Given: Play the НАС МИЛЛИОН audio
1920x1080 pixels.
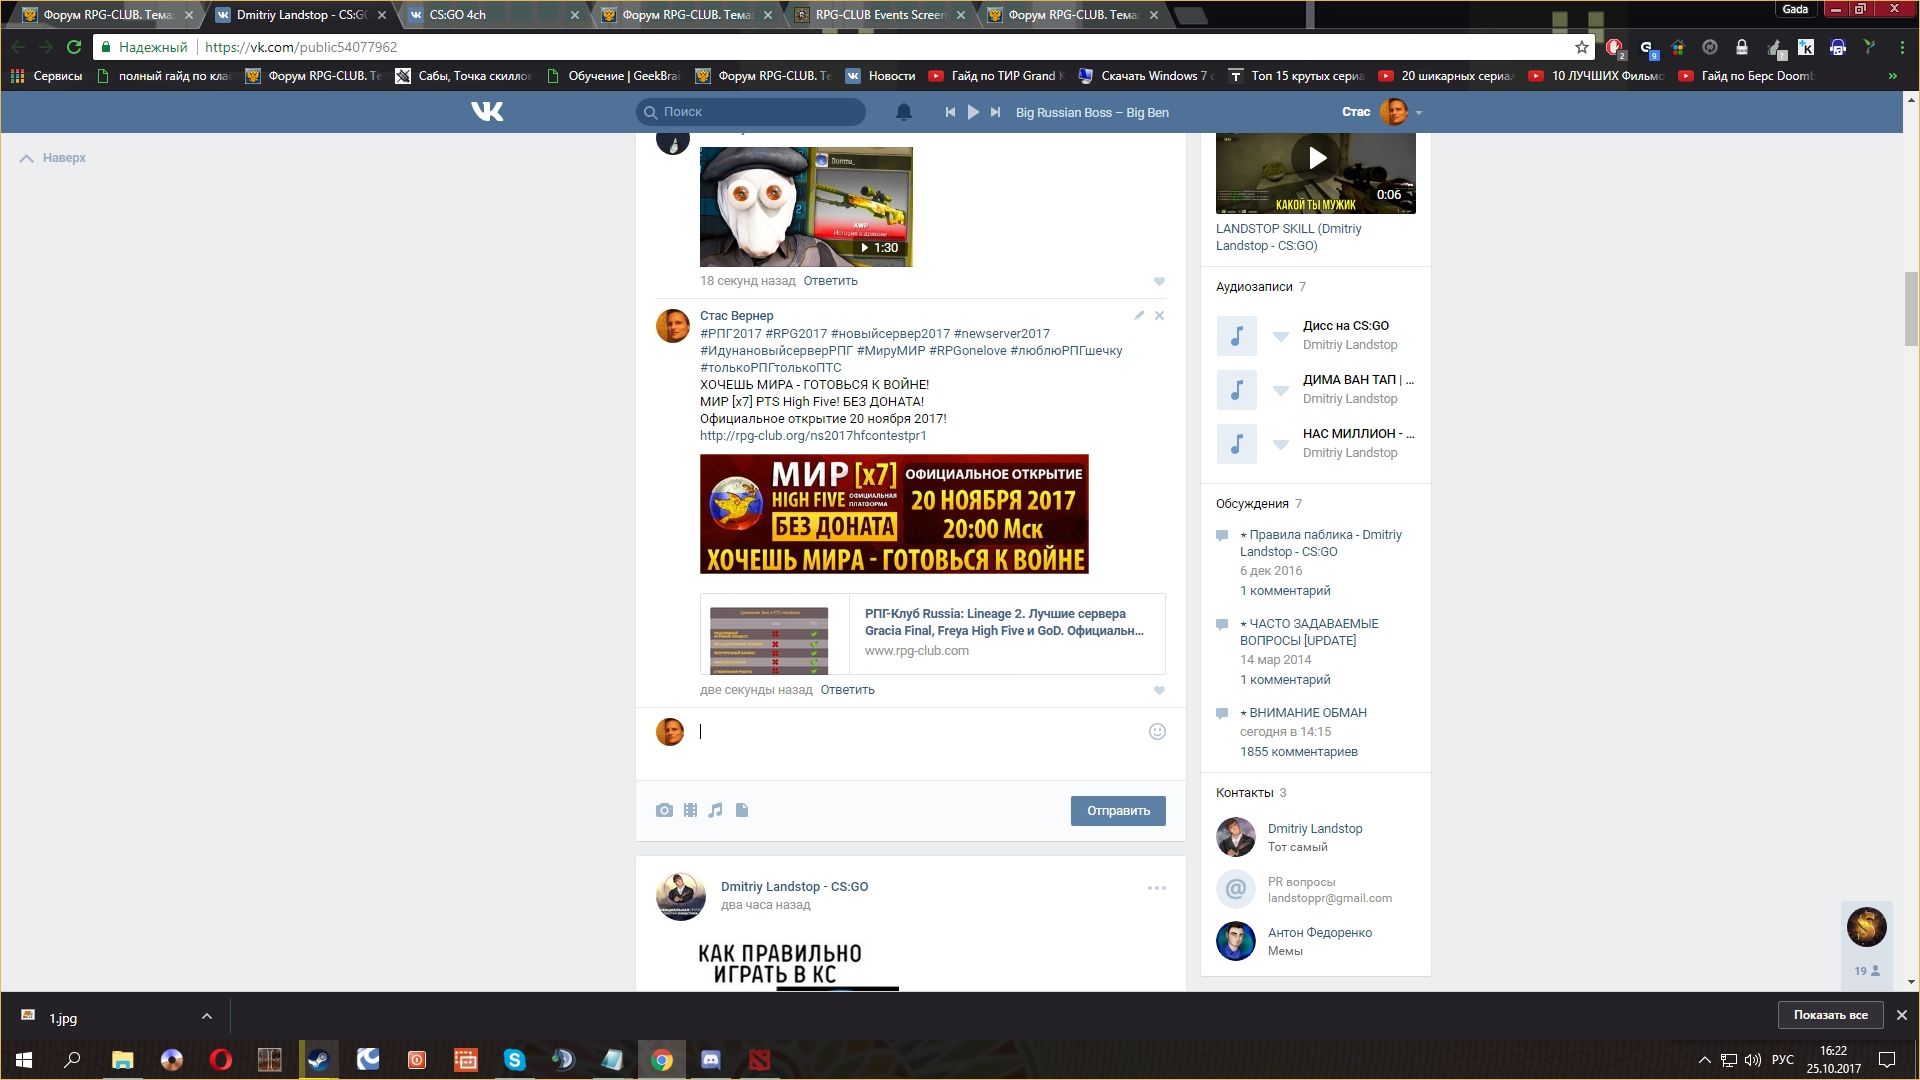Looking at the screenshot, I should [x=1237, y=444].
